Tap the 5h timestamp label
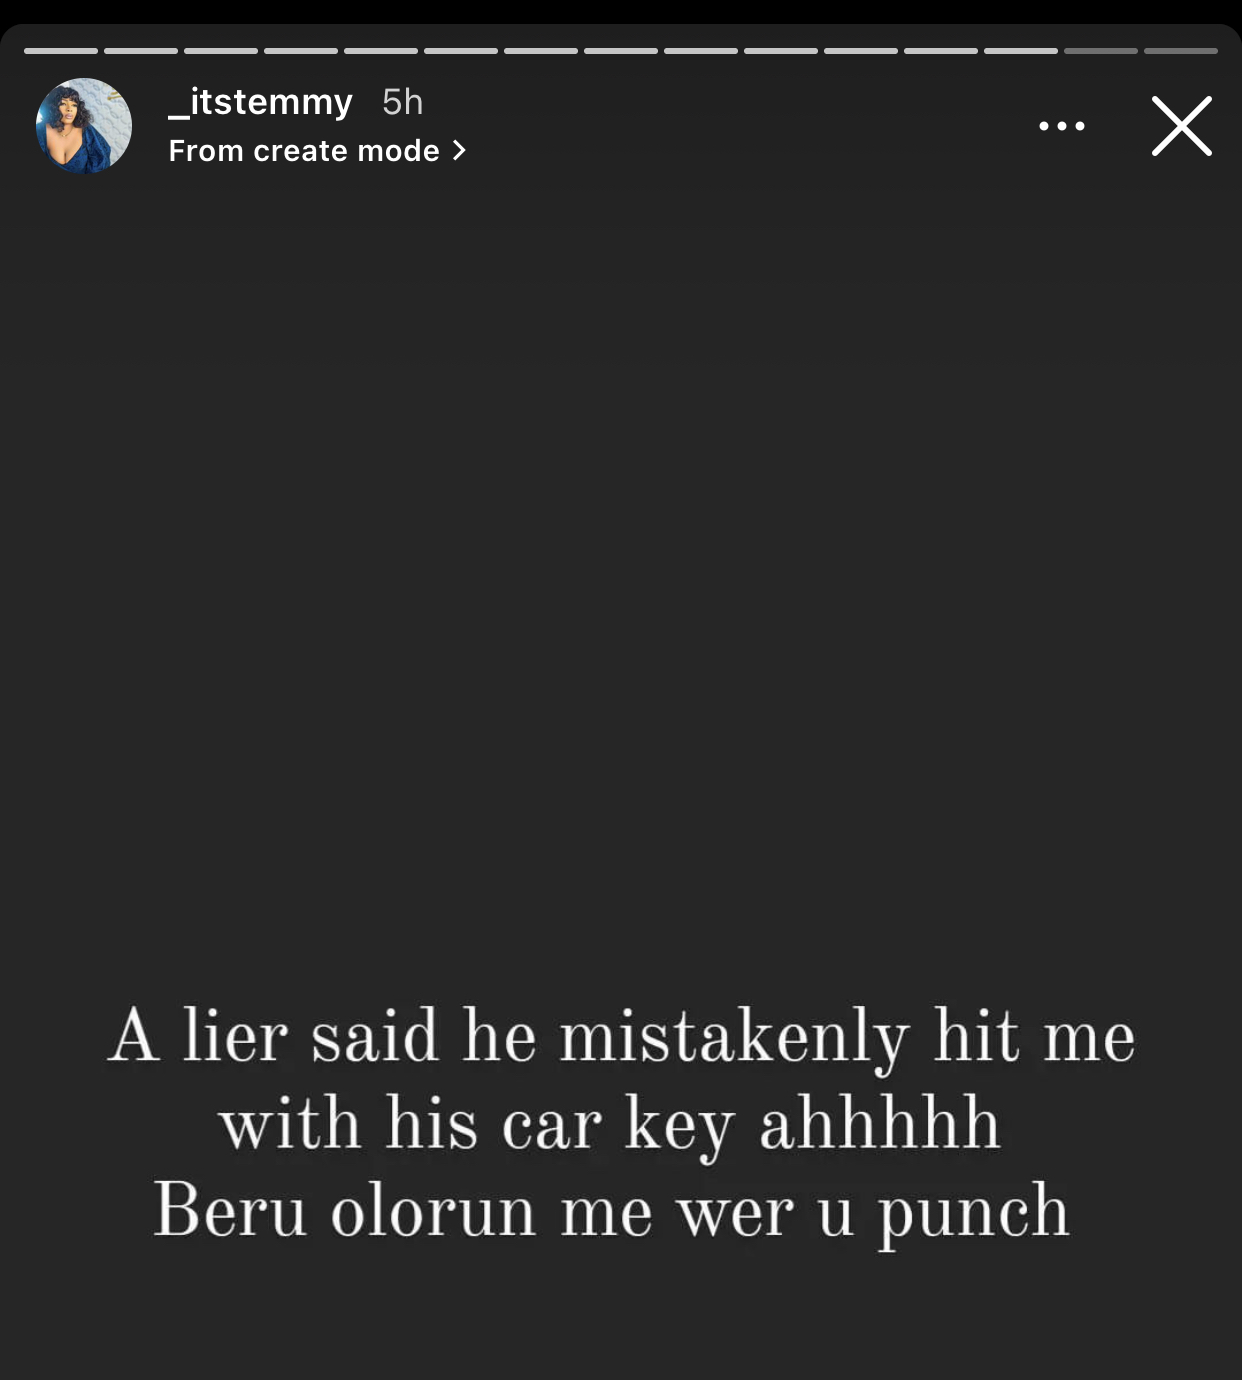Image resolution: width=1242 pixels, height=1380 pixels. coord(403,102)
